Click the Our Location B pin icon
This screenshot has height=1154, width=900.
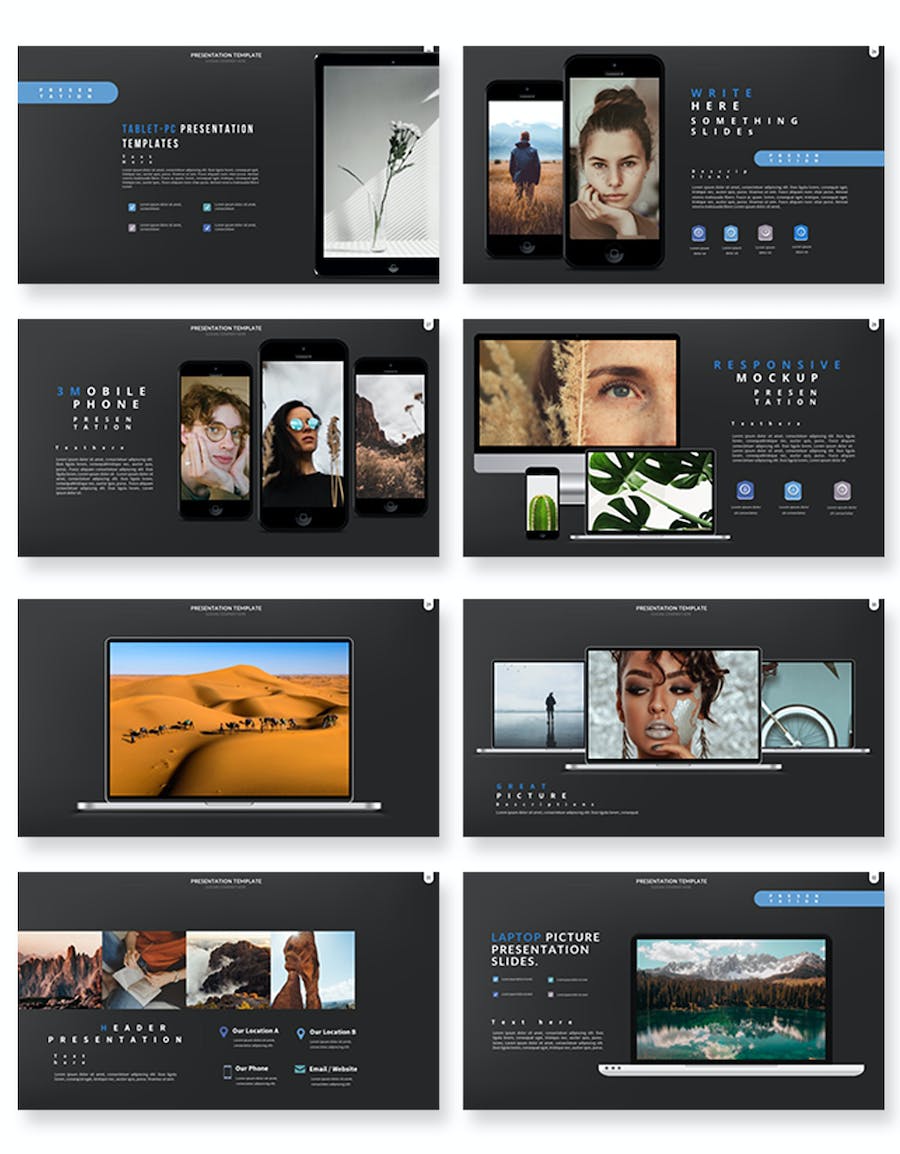click(300, 1033)
